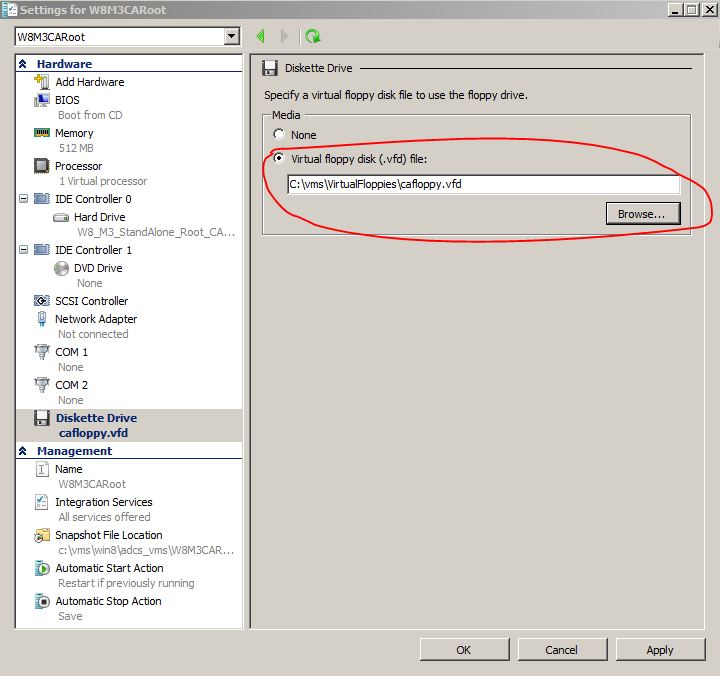Click the Add Hardware icon

pyautogui.click(x=41, y=82)
